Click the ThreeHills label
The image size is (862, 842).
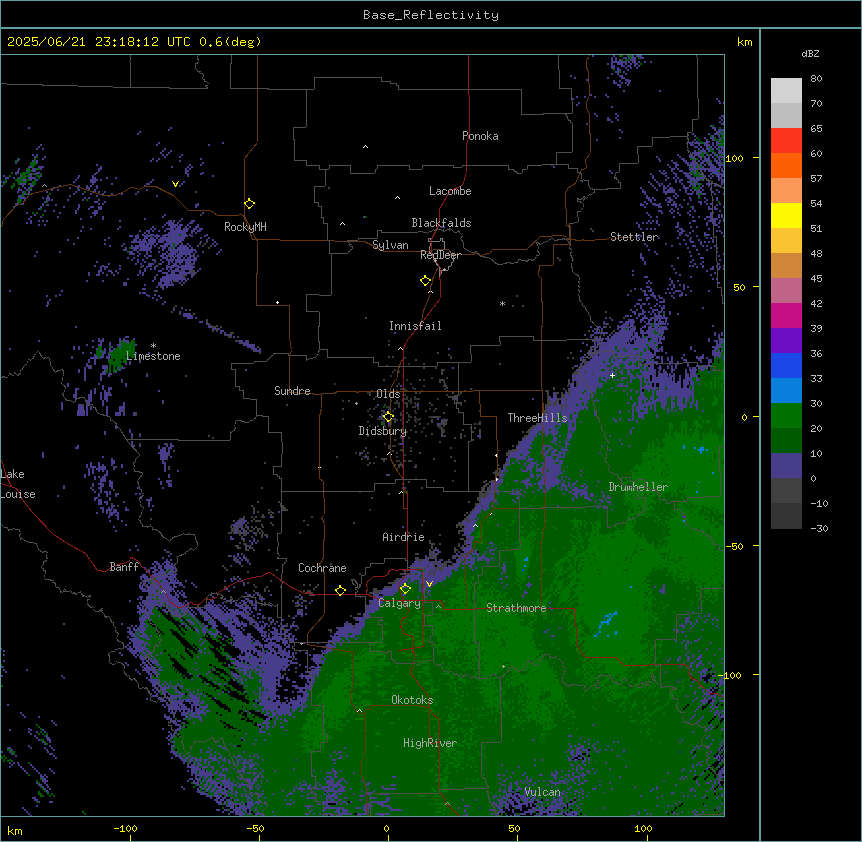click(537, 418)
